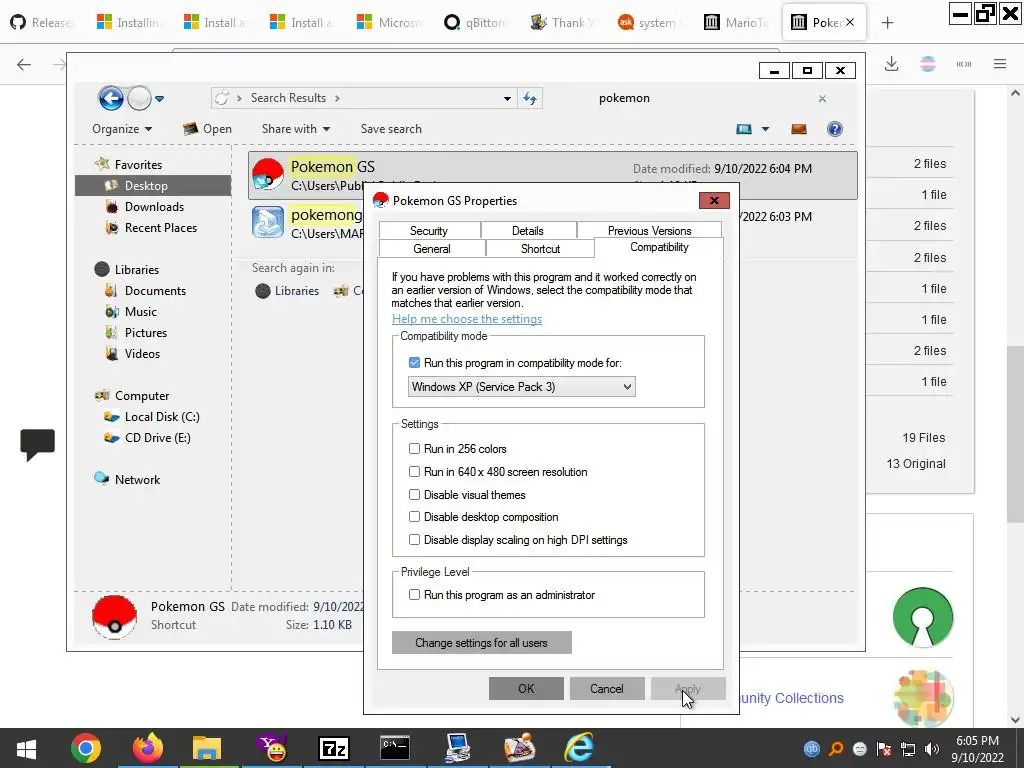Check Disable desktop composition

pyautogui.click(x=414, y=517)
